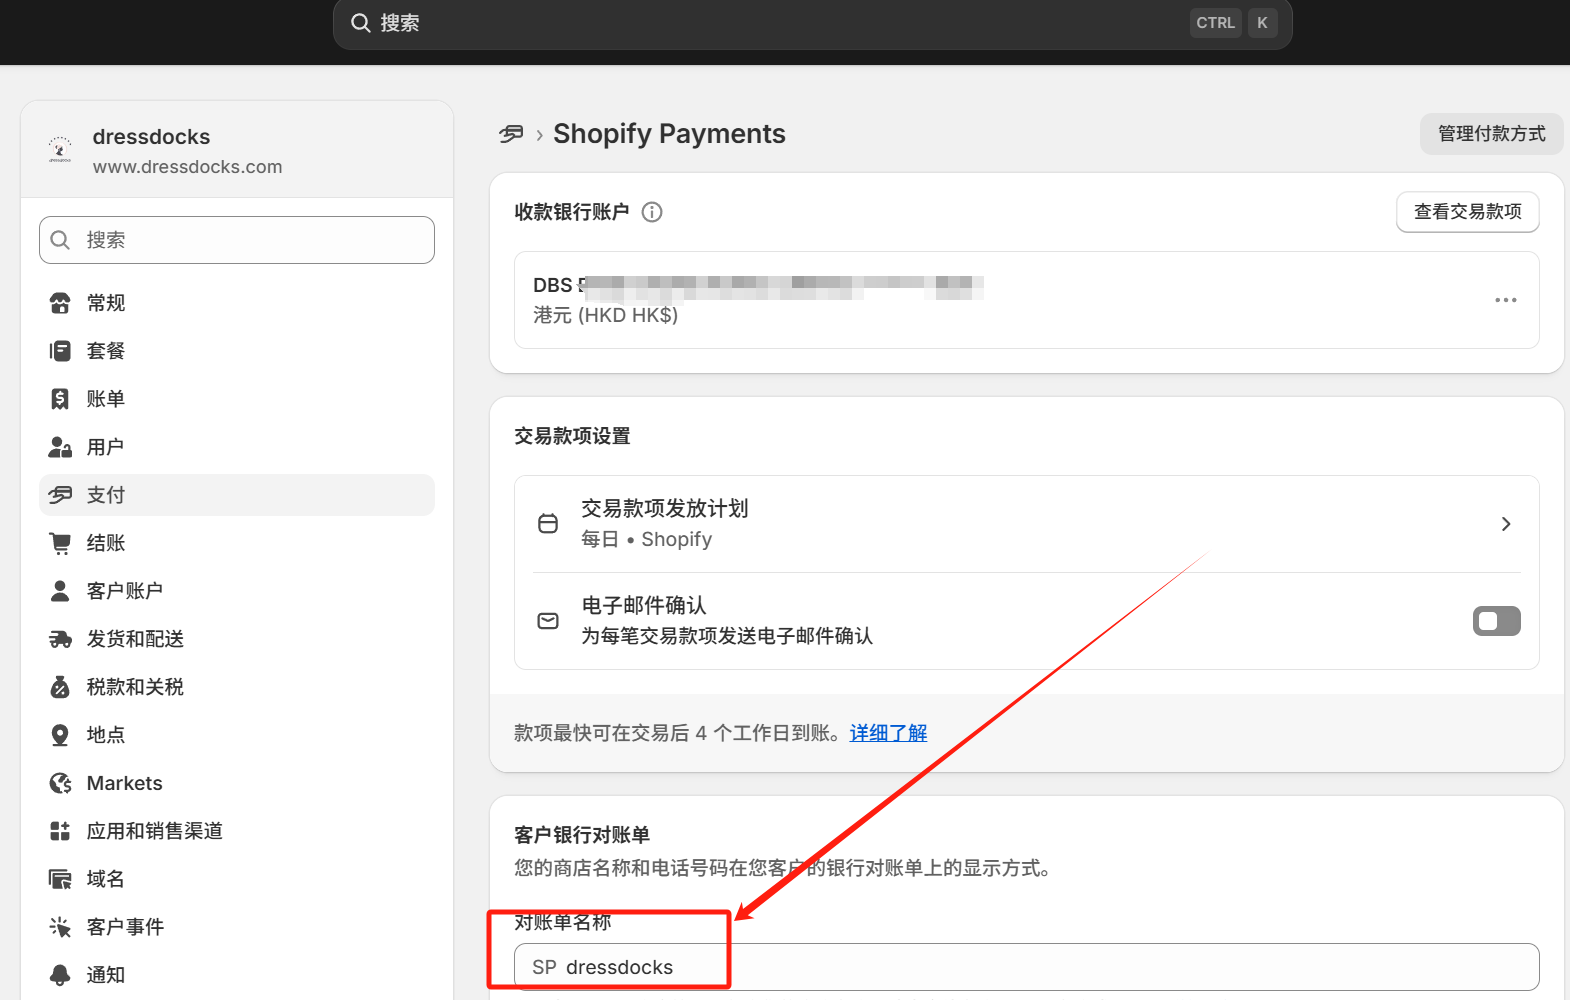Click the Locations (地点) pin icon
Viewport: 1570px width, 1000px height.
click(60, 735)
